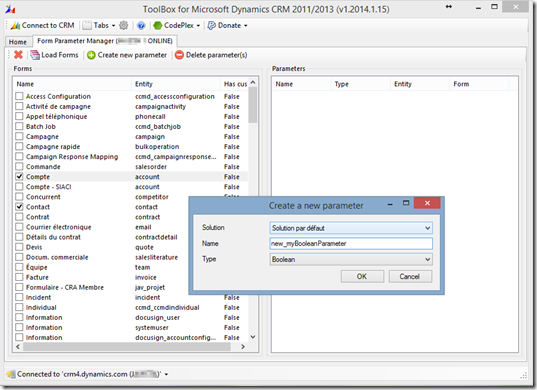Click the Delete parameter(s) button label
Image resolution: width=537 pixels, height=390 pixels.
click(216, 55)
